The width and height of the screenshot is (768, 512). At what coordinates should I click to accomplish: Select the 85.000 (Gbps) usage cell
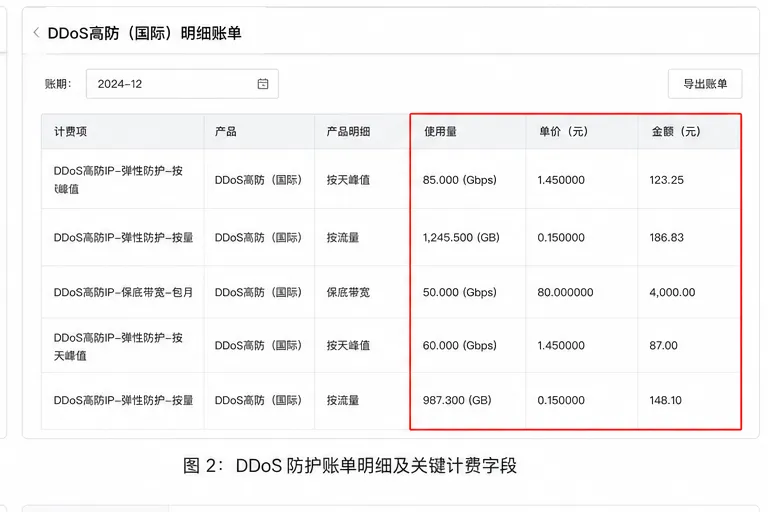[x=459, y=180]
